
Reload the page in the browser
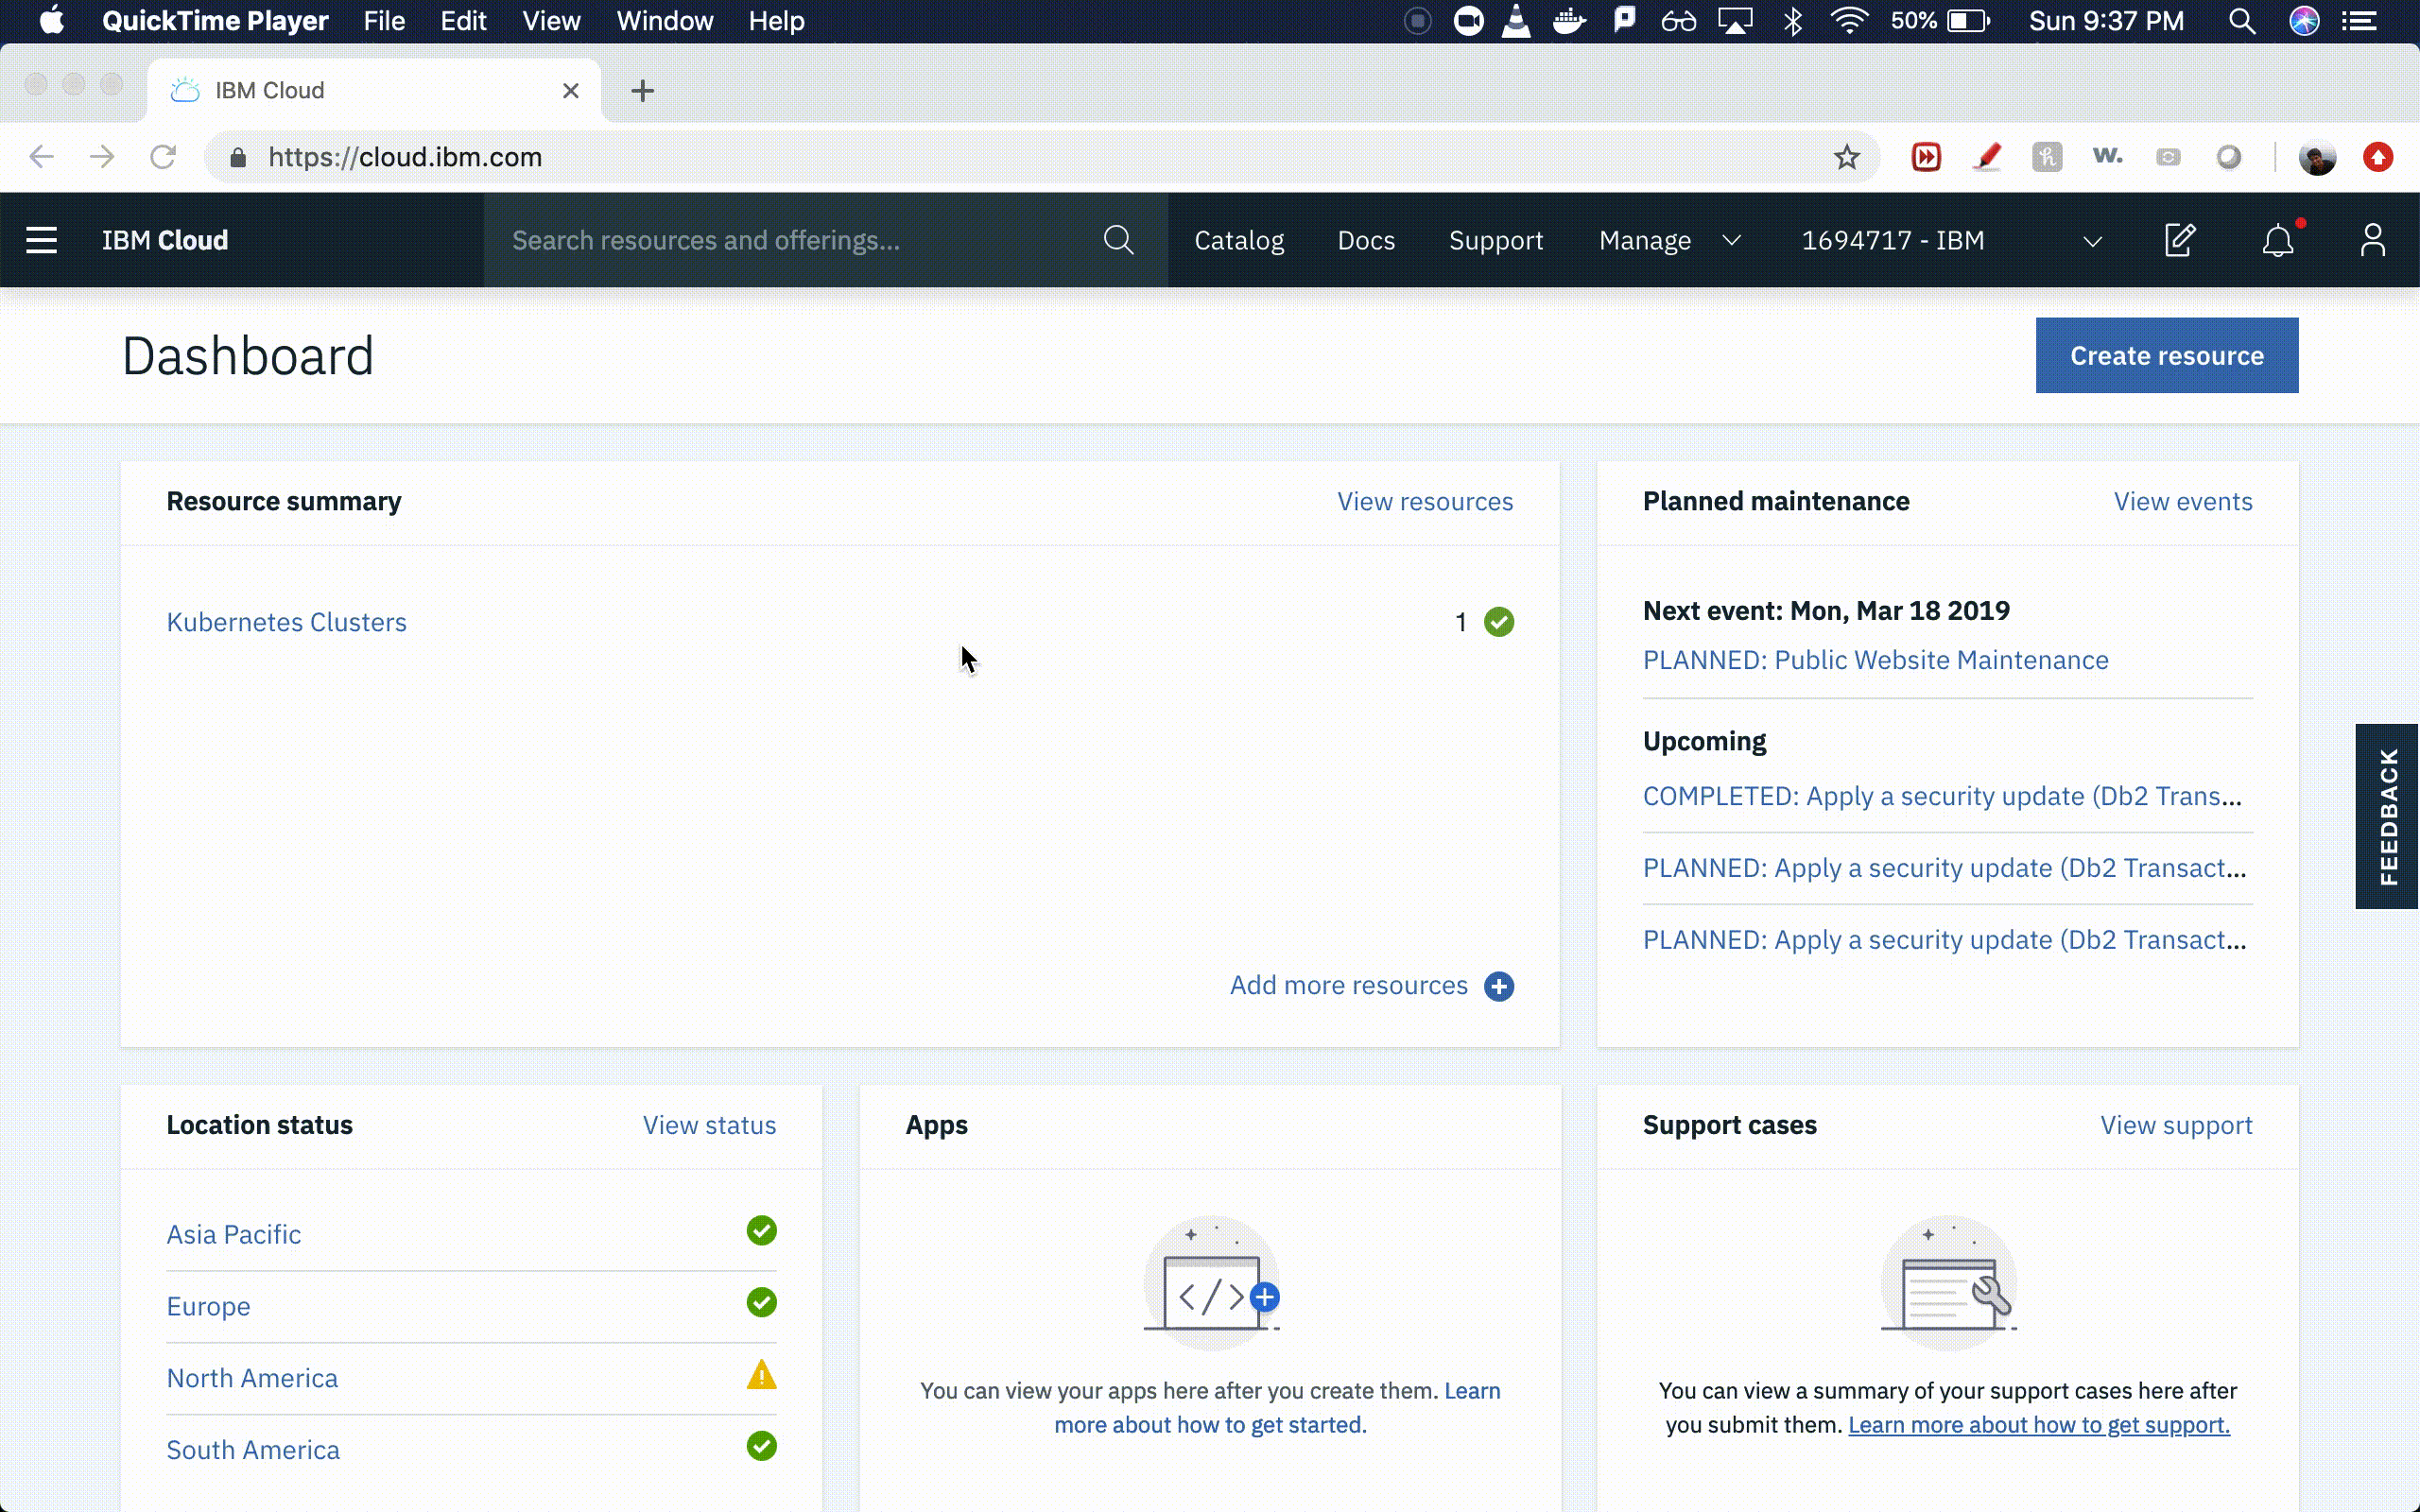[163, 157]
